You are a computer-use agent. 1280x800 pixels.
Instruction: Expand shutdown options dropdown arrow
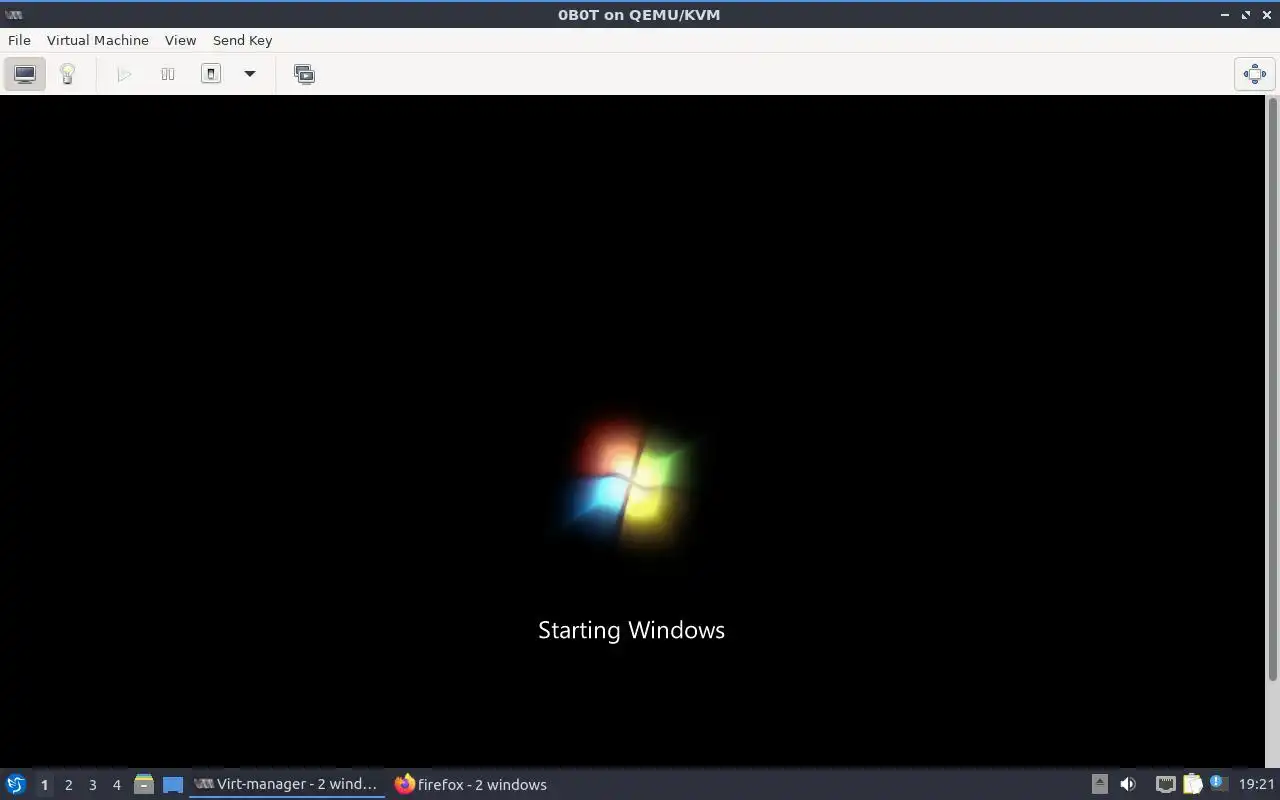pos(250,74)
